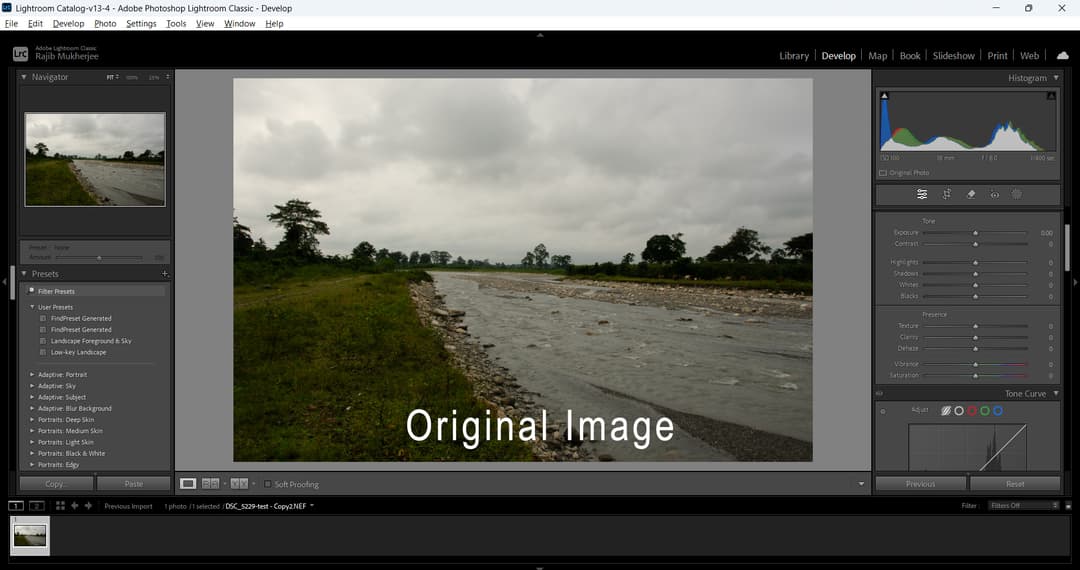Screen dimensions: 1080x570
Task: Select the red channel curve circle
Action: [972, 411]
